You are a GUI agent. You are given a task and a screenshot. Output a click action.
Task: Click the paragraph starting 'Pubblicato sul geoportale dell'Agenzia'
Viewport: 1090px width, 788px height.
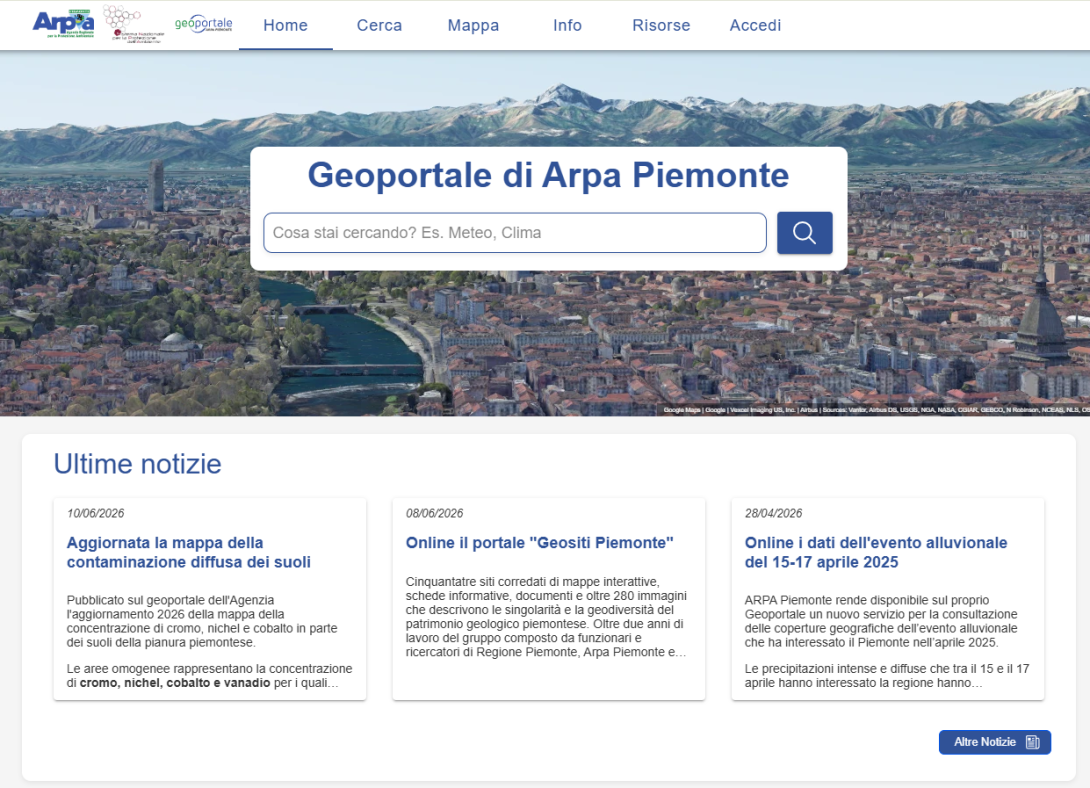pyautogui.click(x=202, y=621)
